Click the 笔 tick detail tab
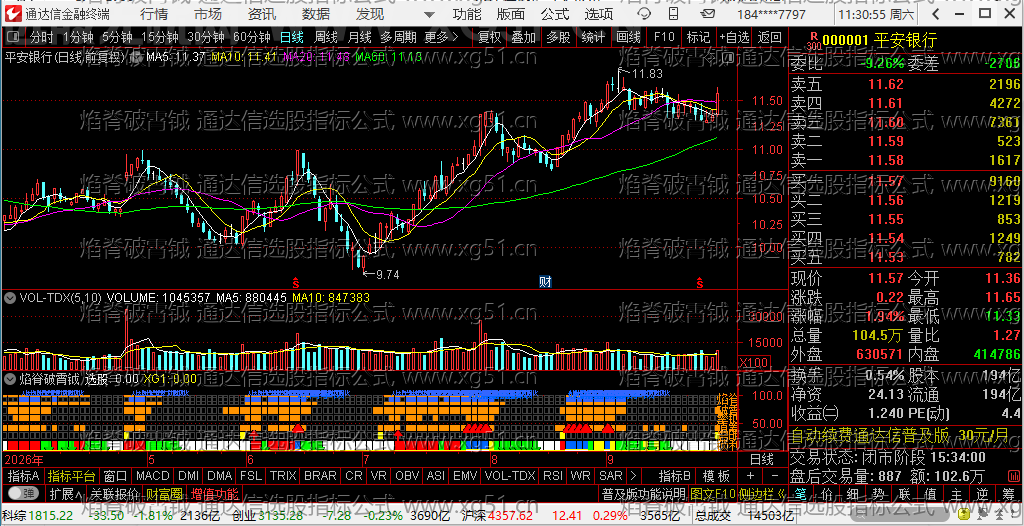This screenshot has height=526, width=1024. 802,493
